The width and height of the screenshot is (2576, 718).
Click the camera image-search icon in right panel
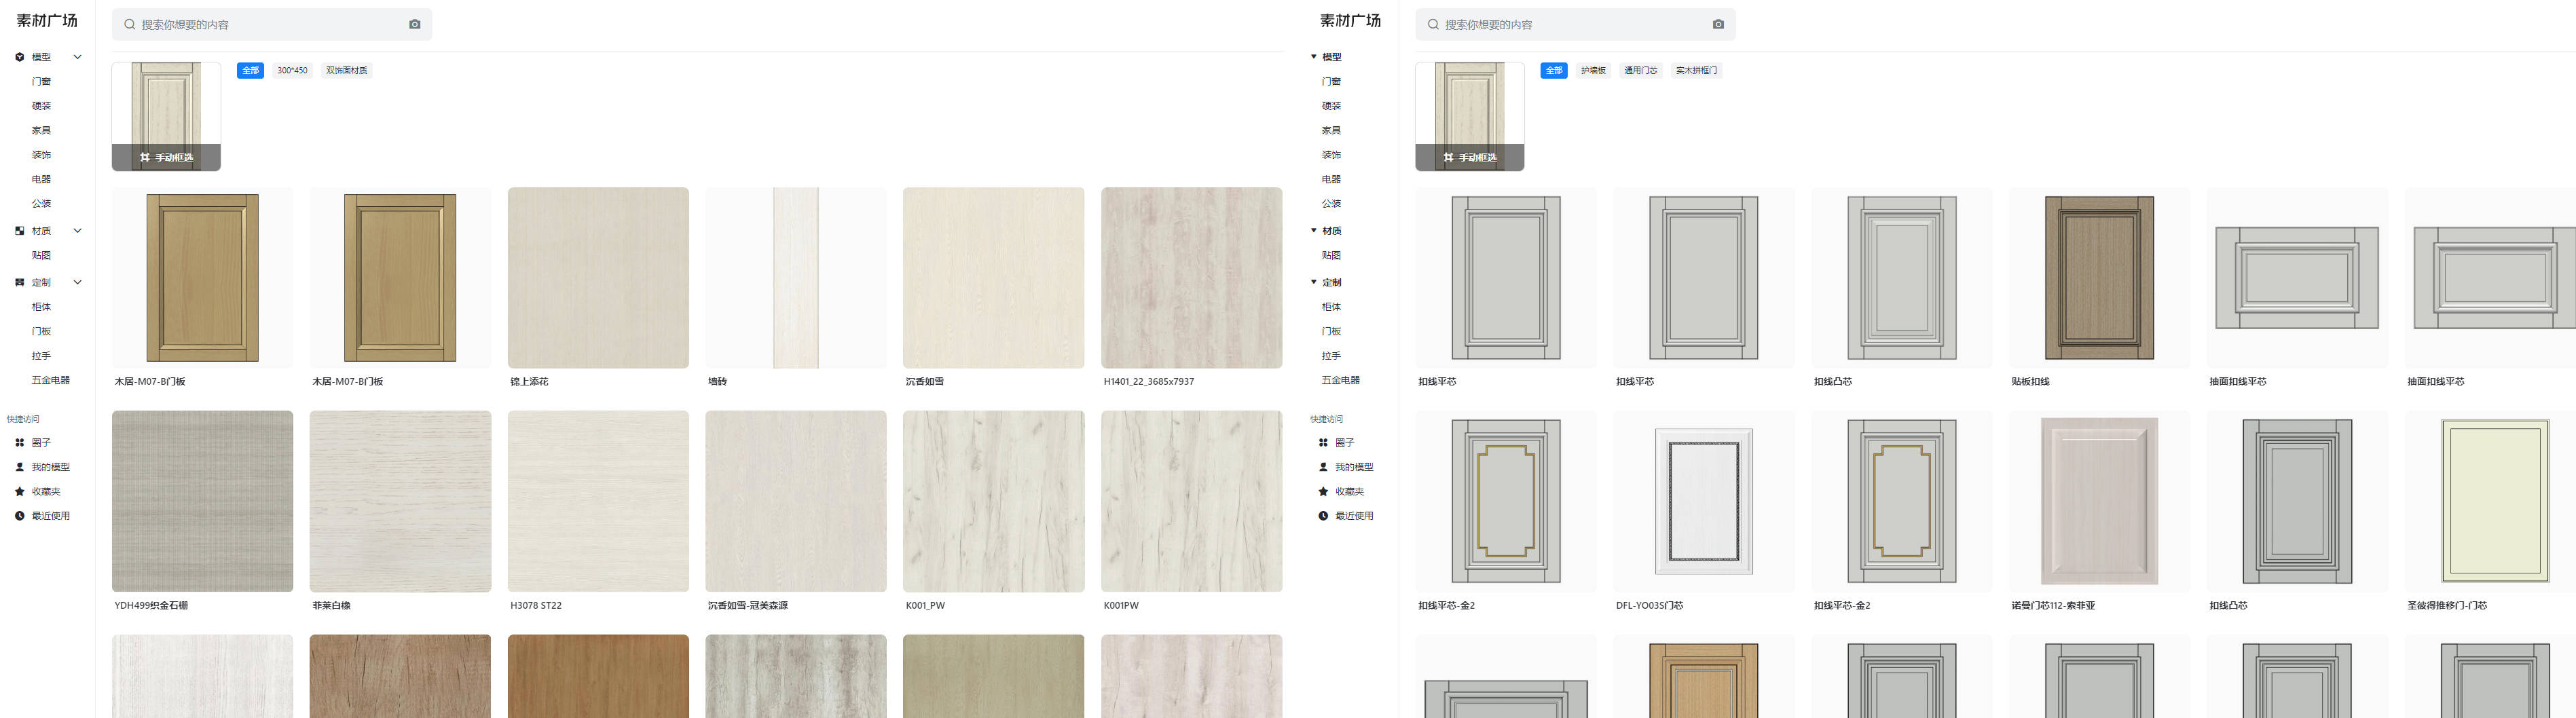1718,24
